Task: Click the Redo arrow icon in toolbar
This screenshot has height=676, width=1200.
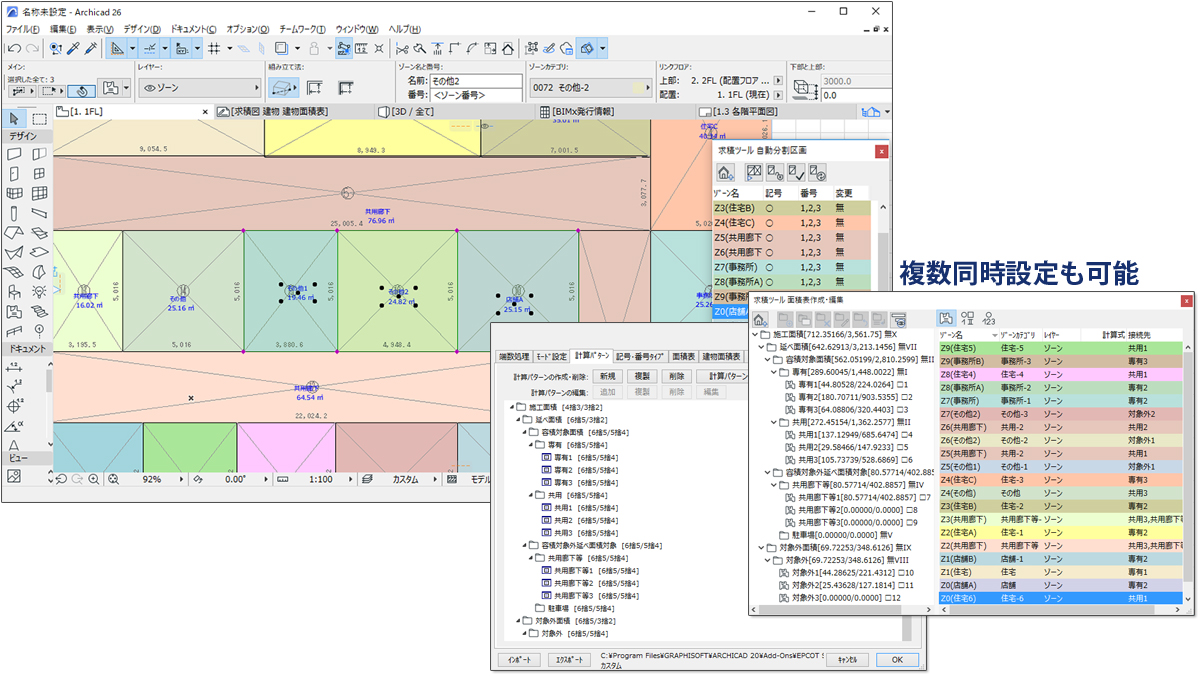Action: (33, 48)
